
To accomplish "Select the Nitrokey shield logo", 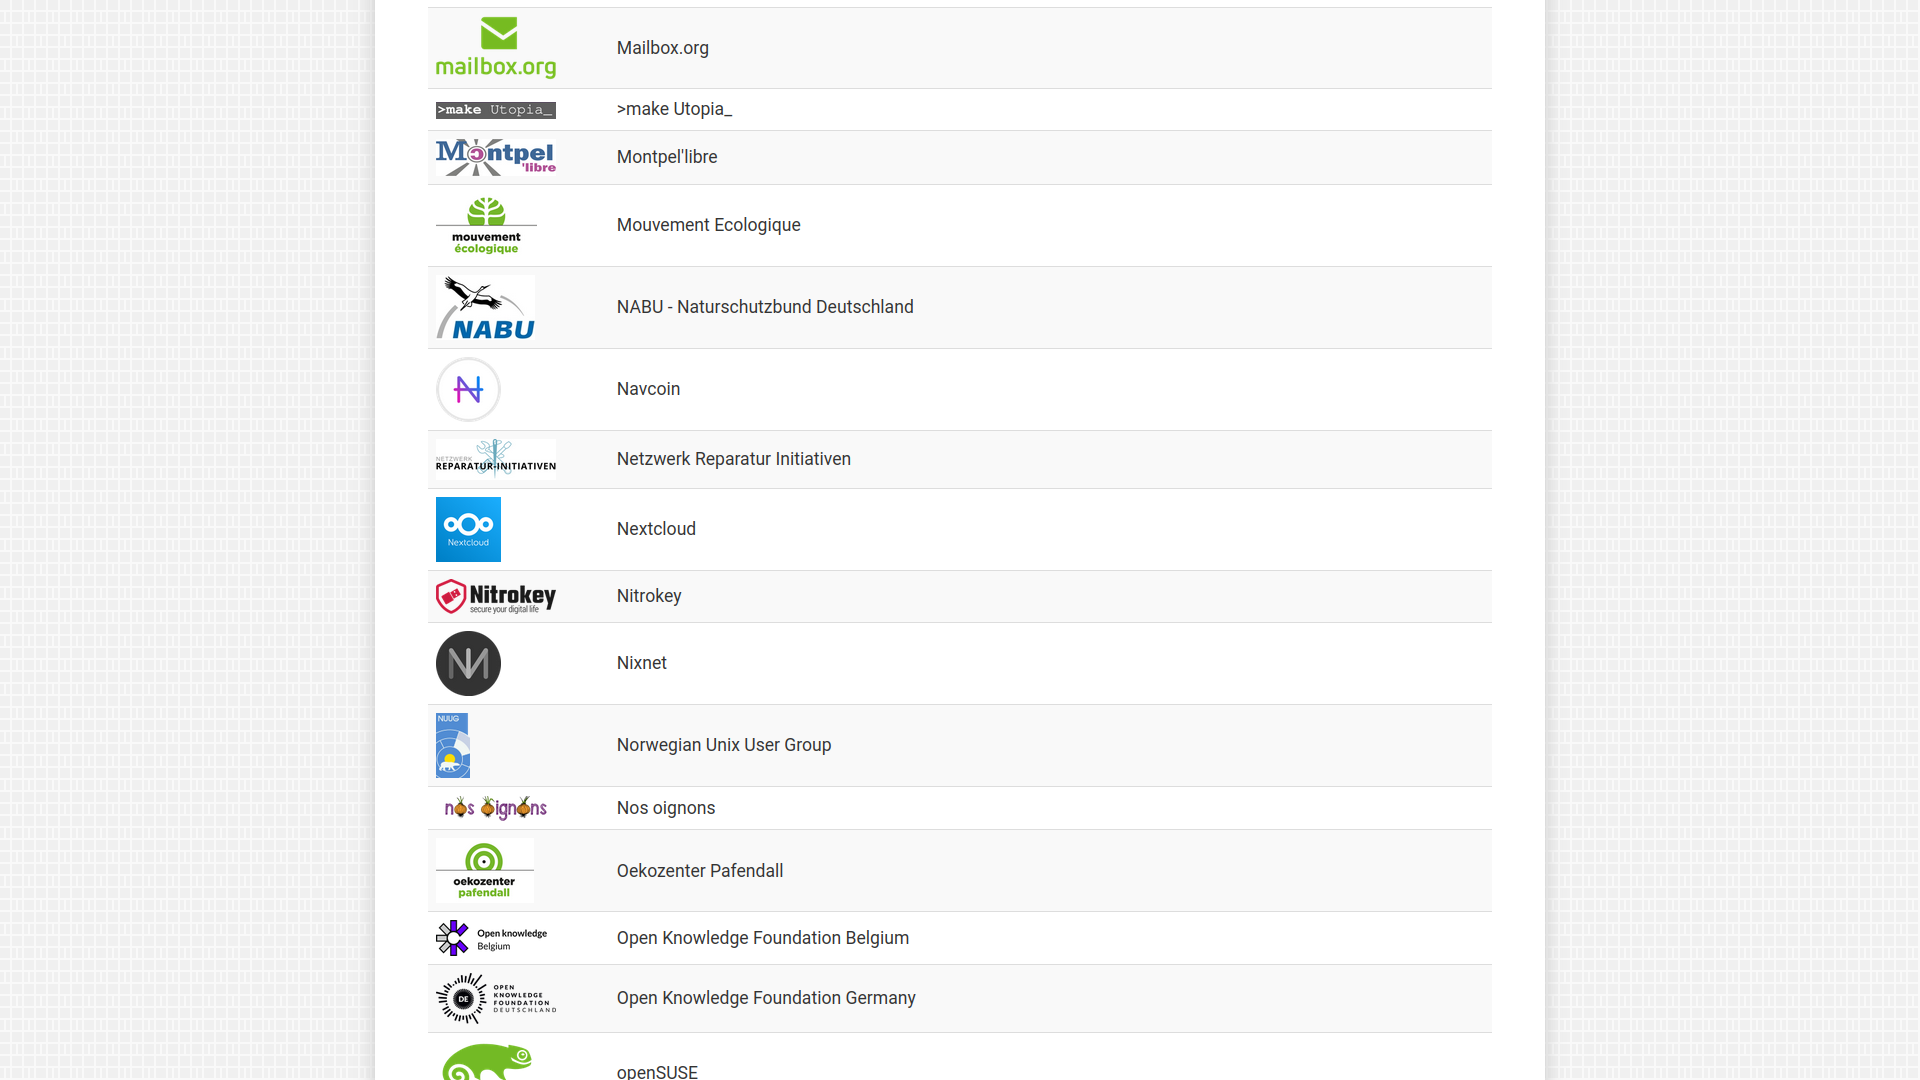I will click(x=496, y=596).
